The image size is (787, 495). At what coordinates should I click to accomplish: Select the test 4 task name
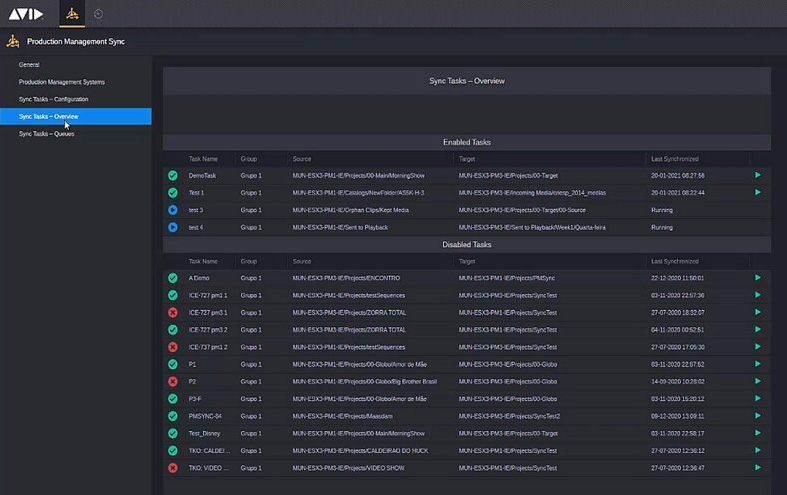tap(196, 227)
